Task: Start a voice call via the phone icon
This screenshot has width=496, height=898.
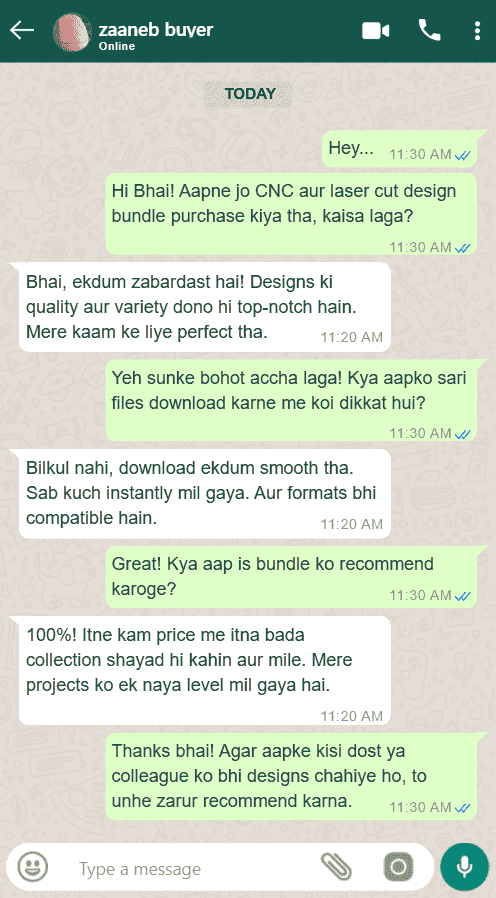Action: [429, 30]
